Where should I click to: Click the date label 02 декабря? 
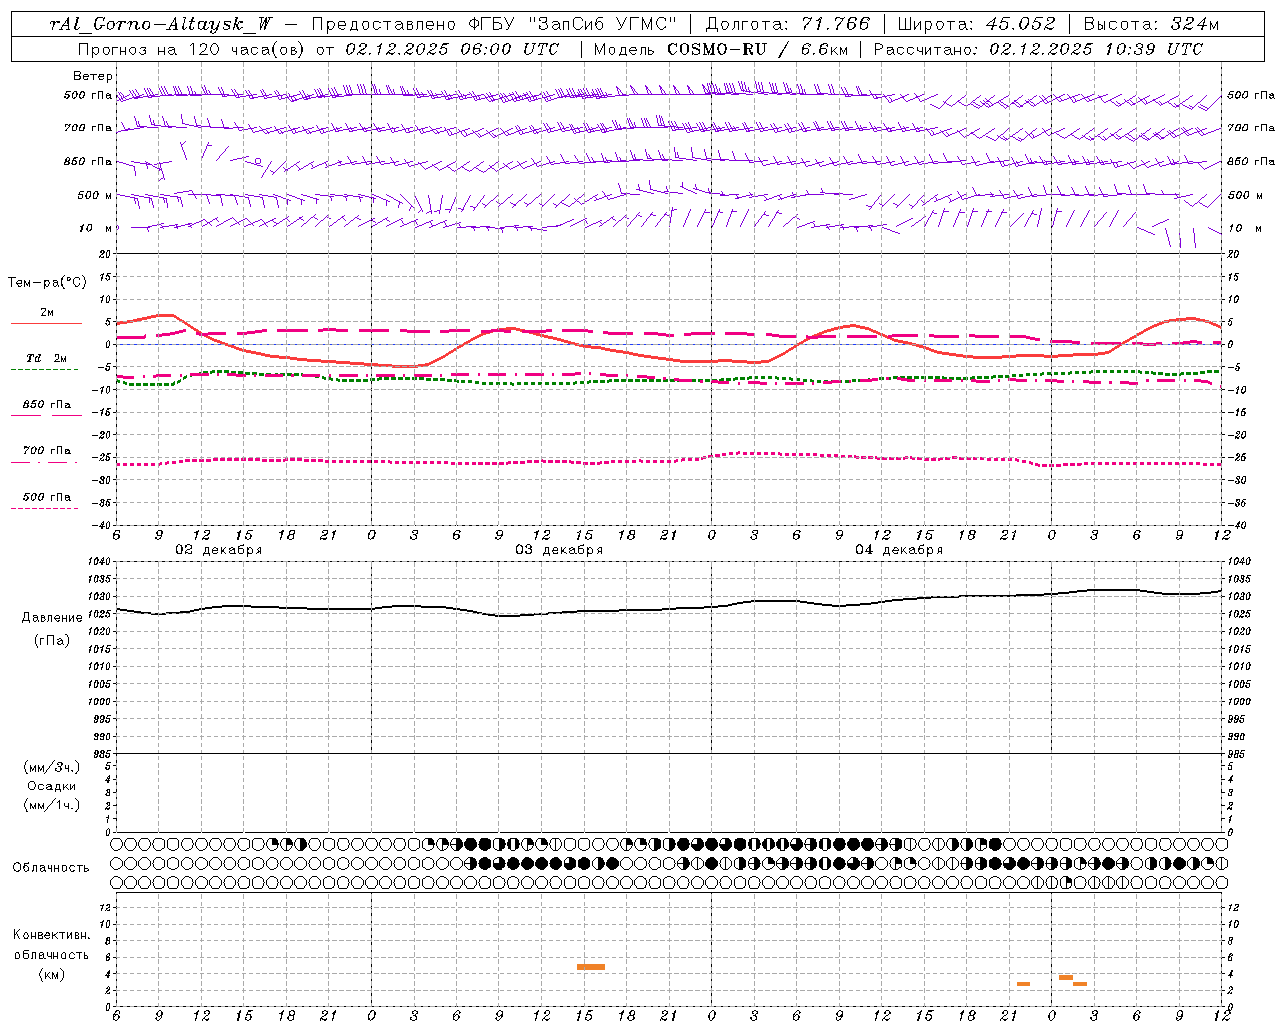tap(219, 550)
